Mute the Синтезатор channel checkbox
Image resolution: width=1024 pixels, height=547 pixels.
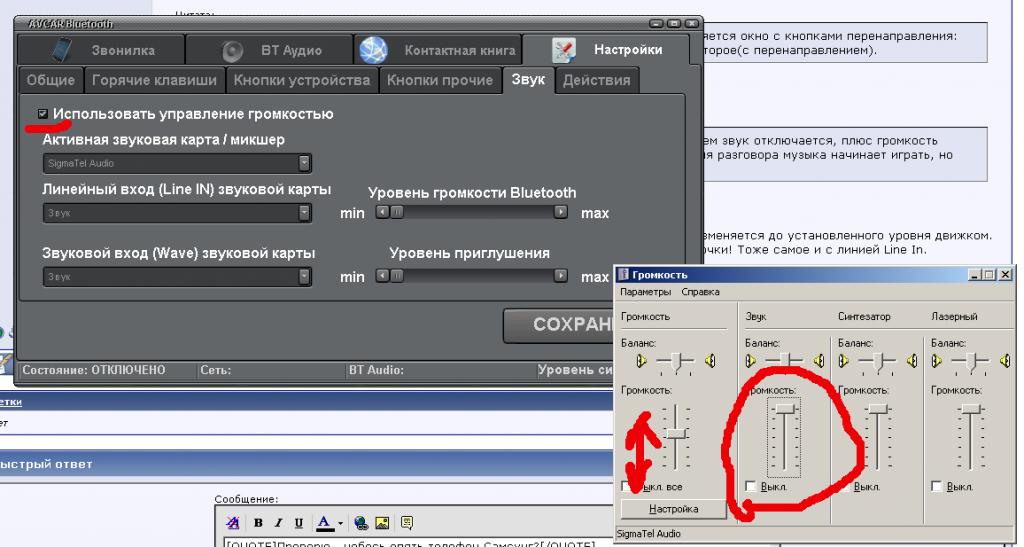[844, 486]
